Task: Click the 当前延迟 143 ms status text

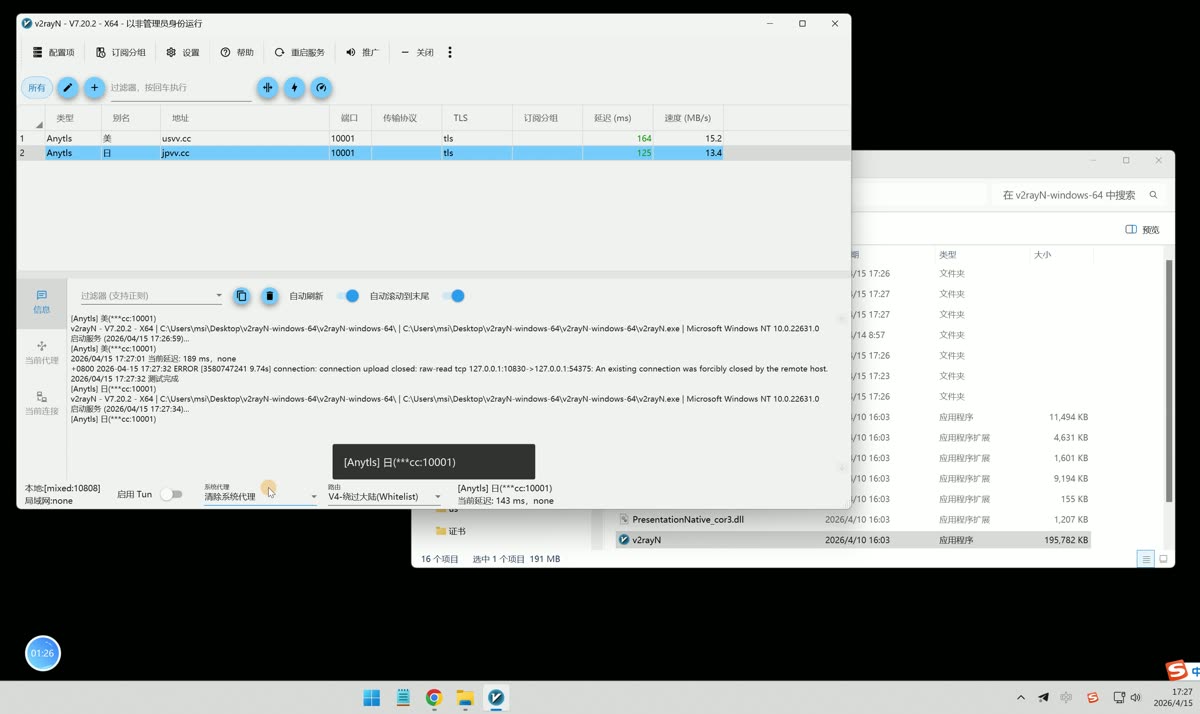Action: point(506,500)
